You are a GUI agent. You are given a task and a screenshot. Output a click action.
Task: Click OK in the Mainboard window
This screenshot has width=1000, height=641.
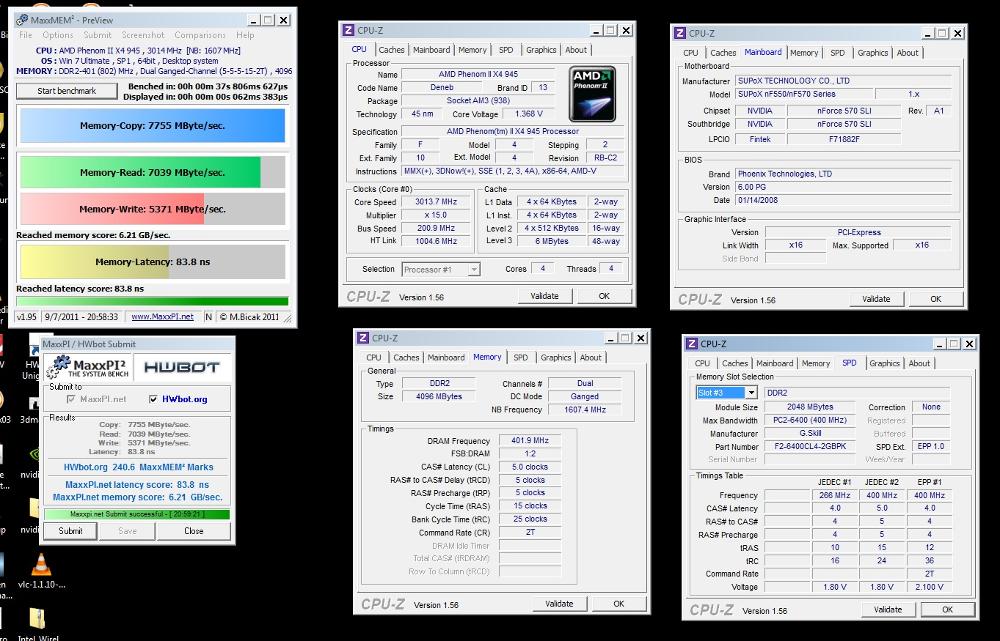[936, 299]
